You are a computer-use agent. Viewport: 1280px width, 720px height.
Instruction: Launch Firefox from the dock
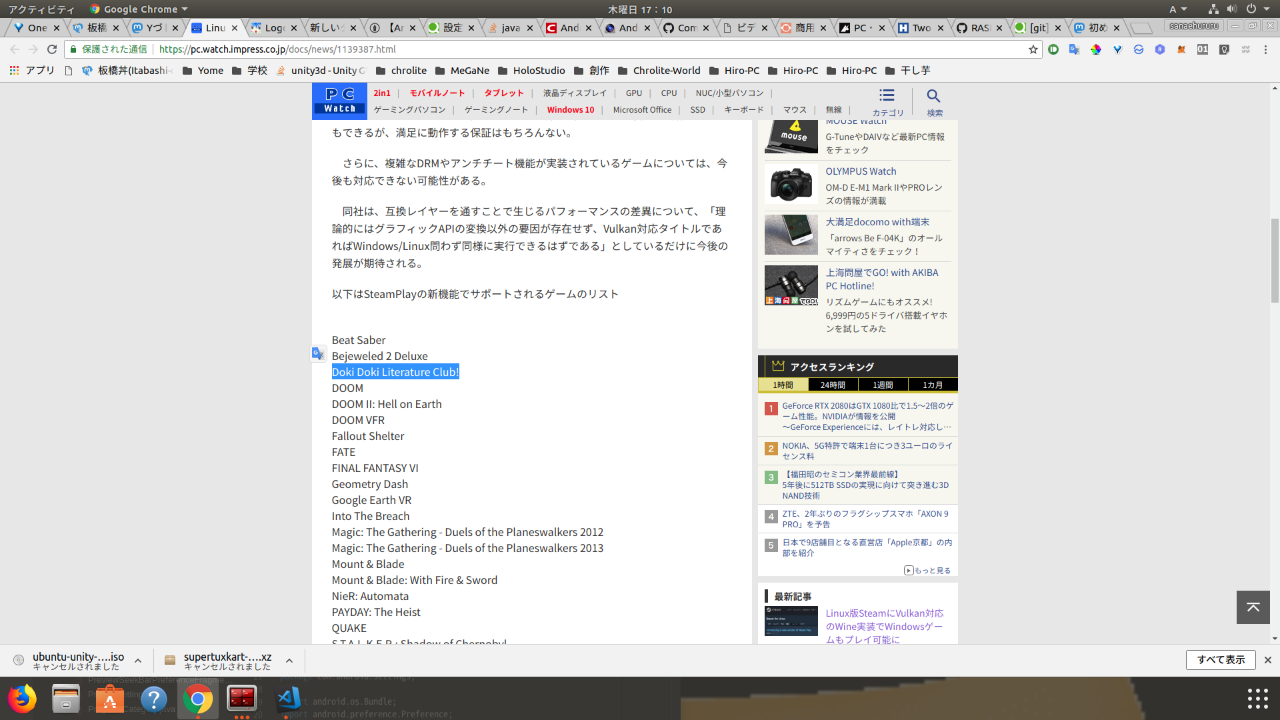(x=22, y=698)
